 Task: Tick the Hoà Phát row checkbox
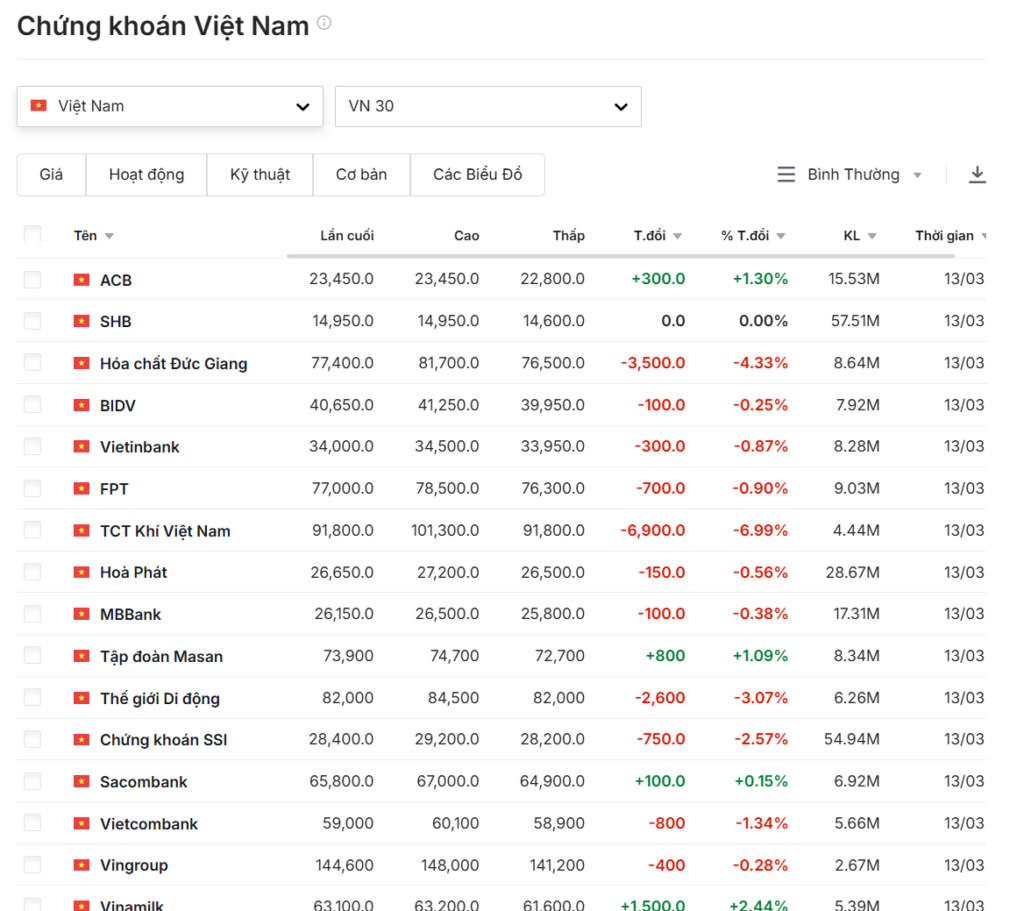point(32,571)
